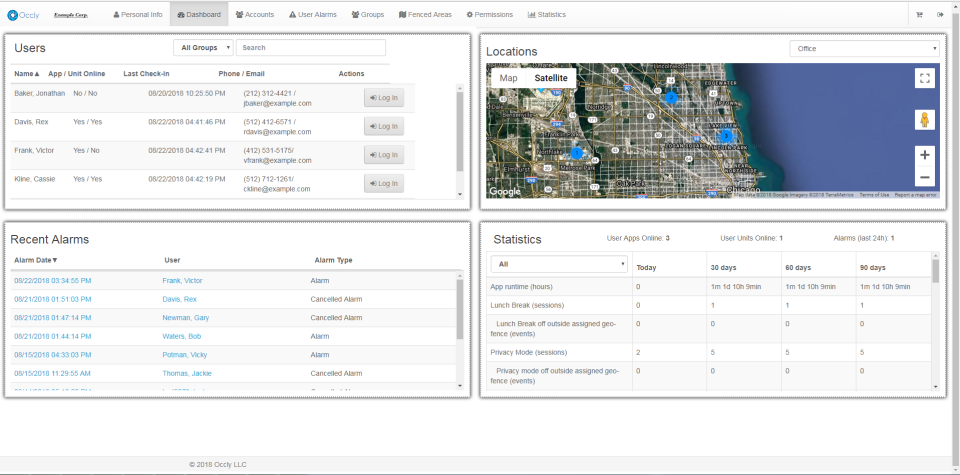Open alarm dated 08/21/2018 01:44:14 PM
This screenshot has width=960, height=475.
(x=53, y=336)
